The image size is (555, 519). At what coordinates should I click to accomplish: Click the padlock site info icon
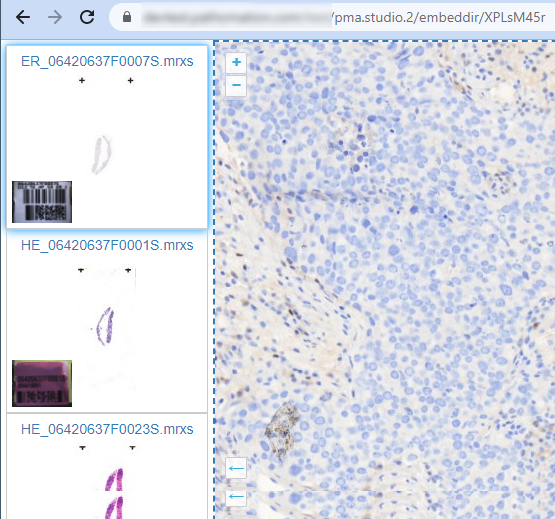127,17
